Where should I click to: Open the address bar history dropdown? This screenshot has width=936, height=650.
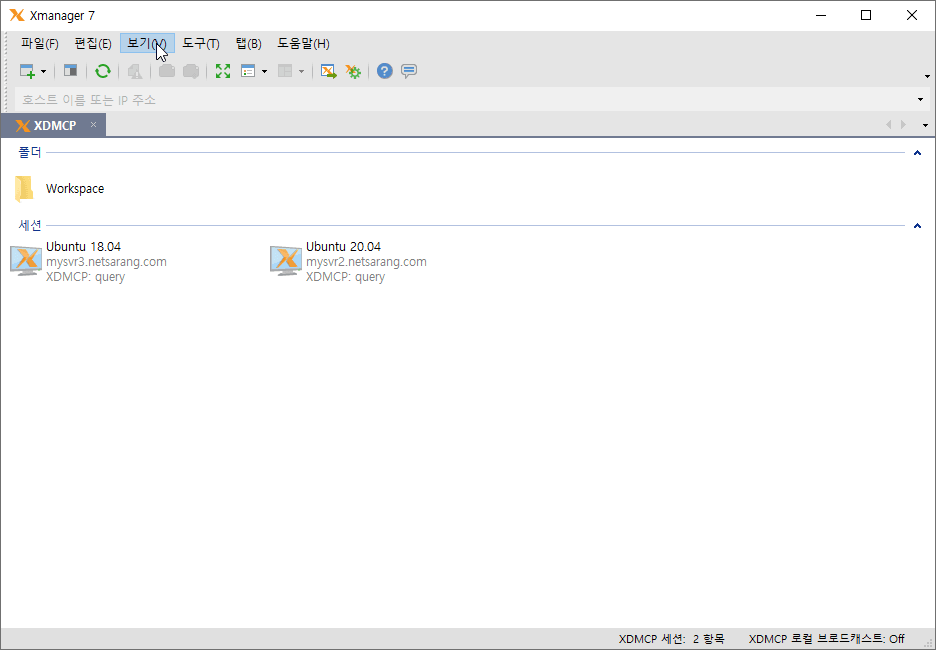(920, 100)
